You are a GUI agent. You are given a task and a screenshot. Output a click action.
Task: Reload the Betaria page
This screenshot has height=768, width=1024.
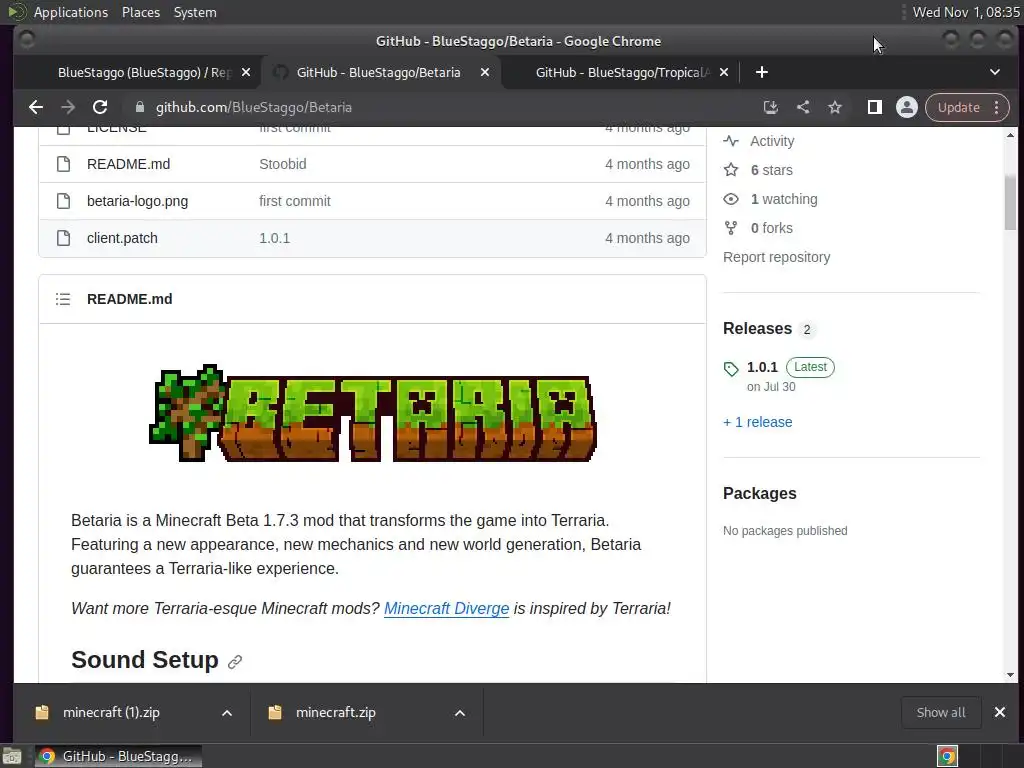coord(100,107)
